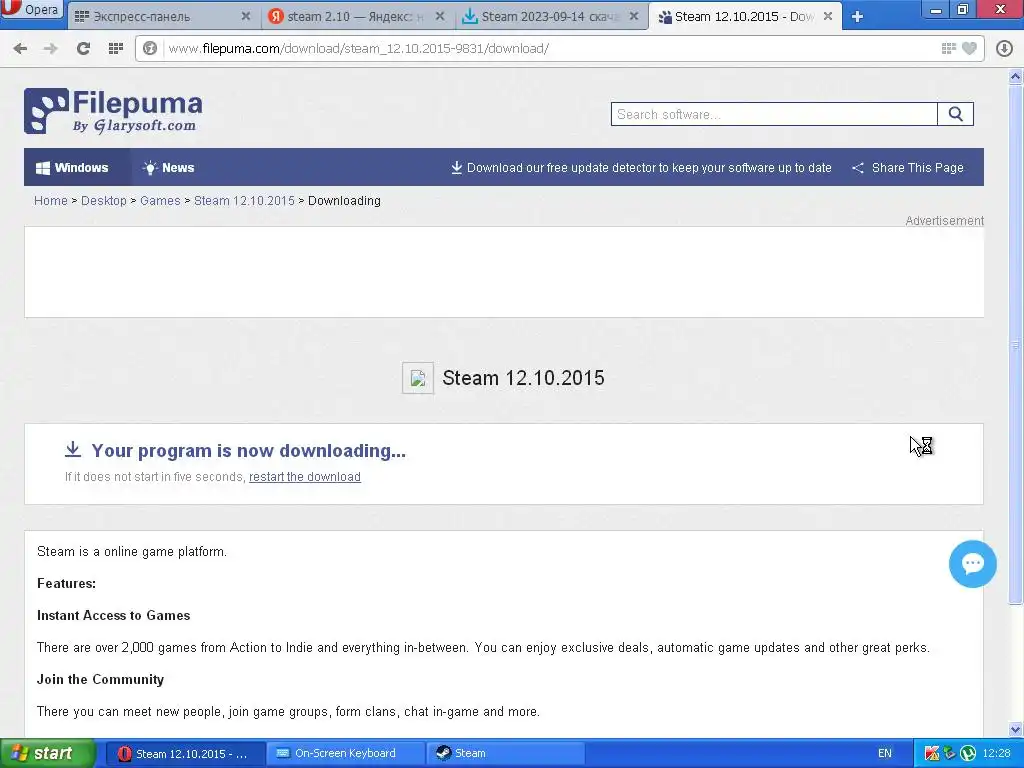Click the page scrollbar down arrow
The width and height of the screenshot is (1024, 768).
coord(1016,729)
